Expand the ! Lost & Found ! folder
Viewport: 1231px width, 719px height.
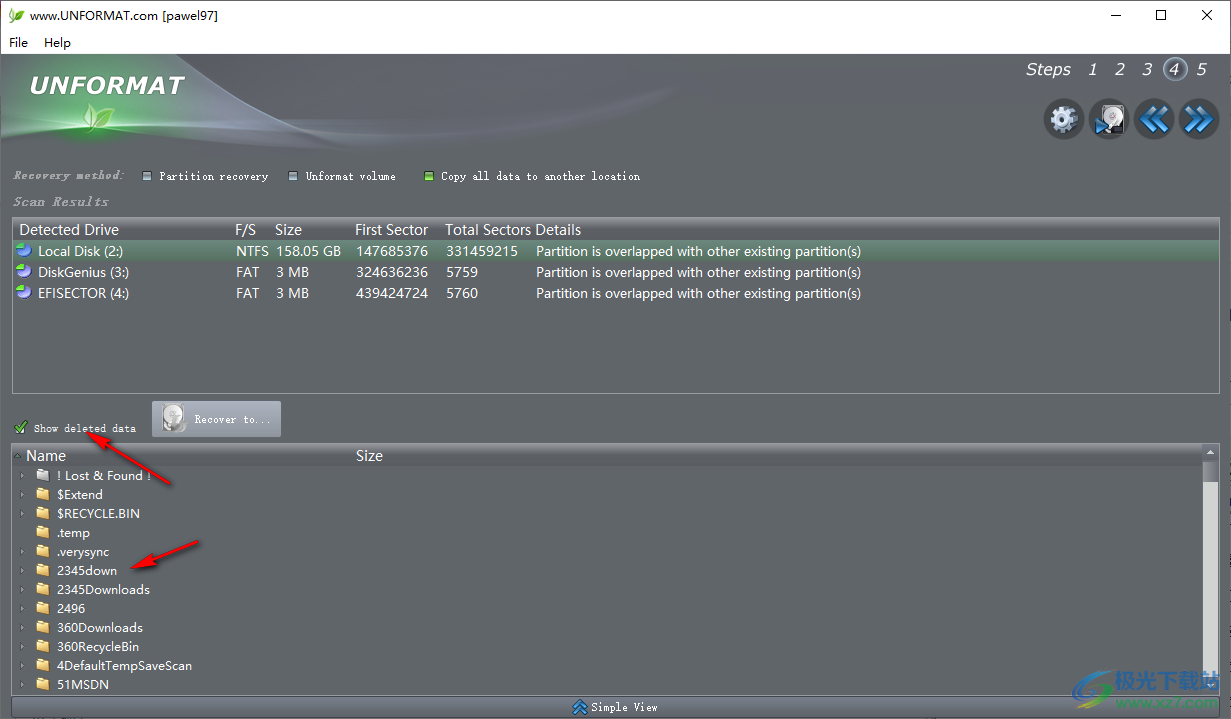coord(22,475)
